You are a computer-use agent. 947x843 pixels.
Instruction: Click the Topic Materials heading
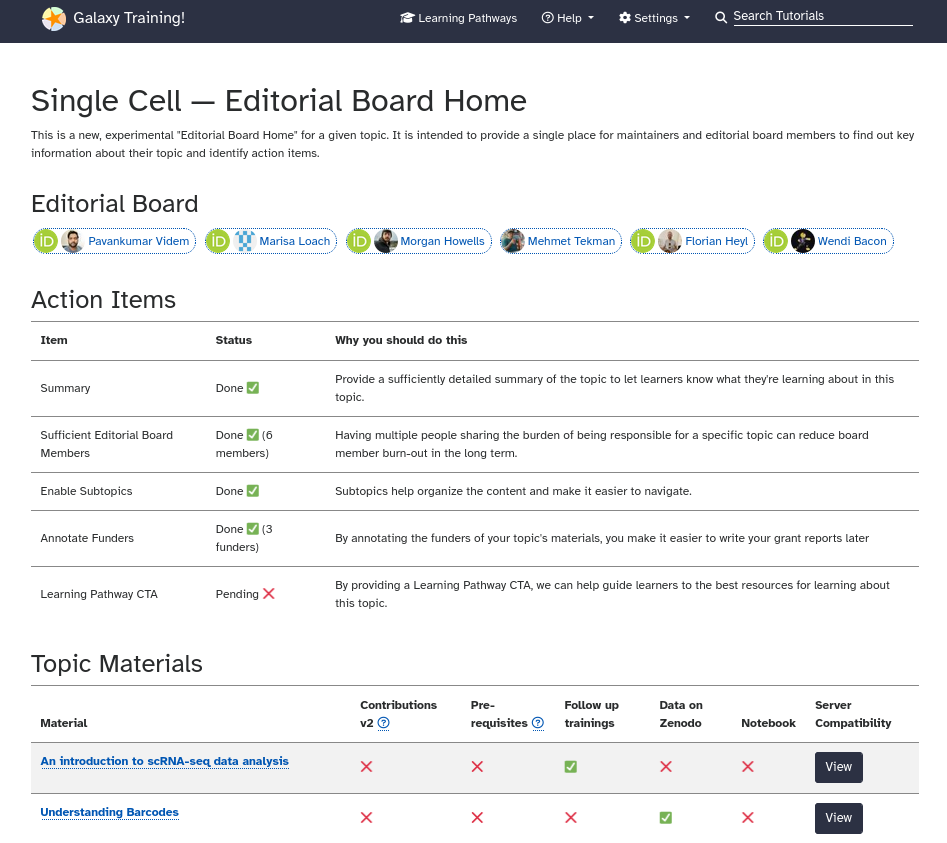coord(117,664)
